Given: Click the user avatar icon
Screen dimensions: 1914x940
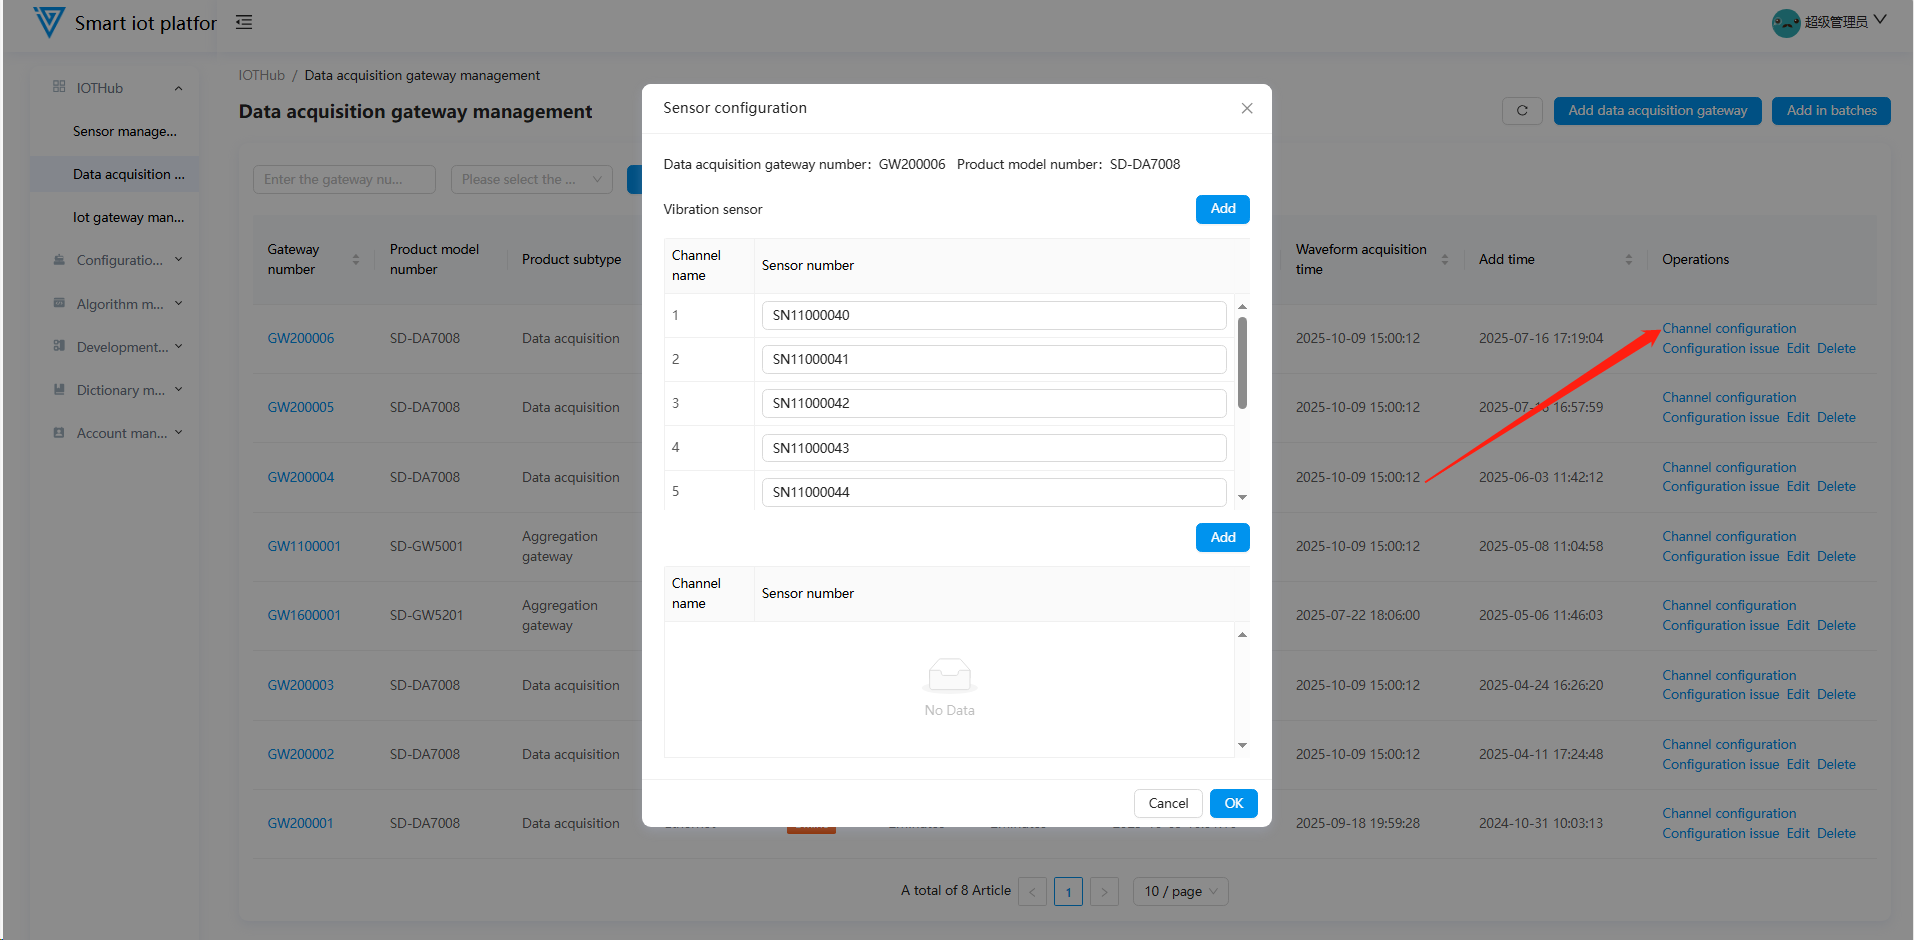Looking at the screenshot, I should [x=1785, y=22].
